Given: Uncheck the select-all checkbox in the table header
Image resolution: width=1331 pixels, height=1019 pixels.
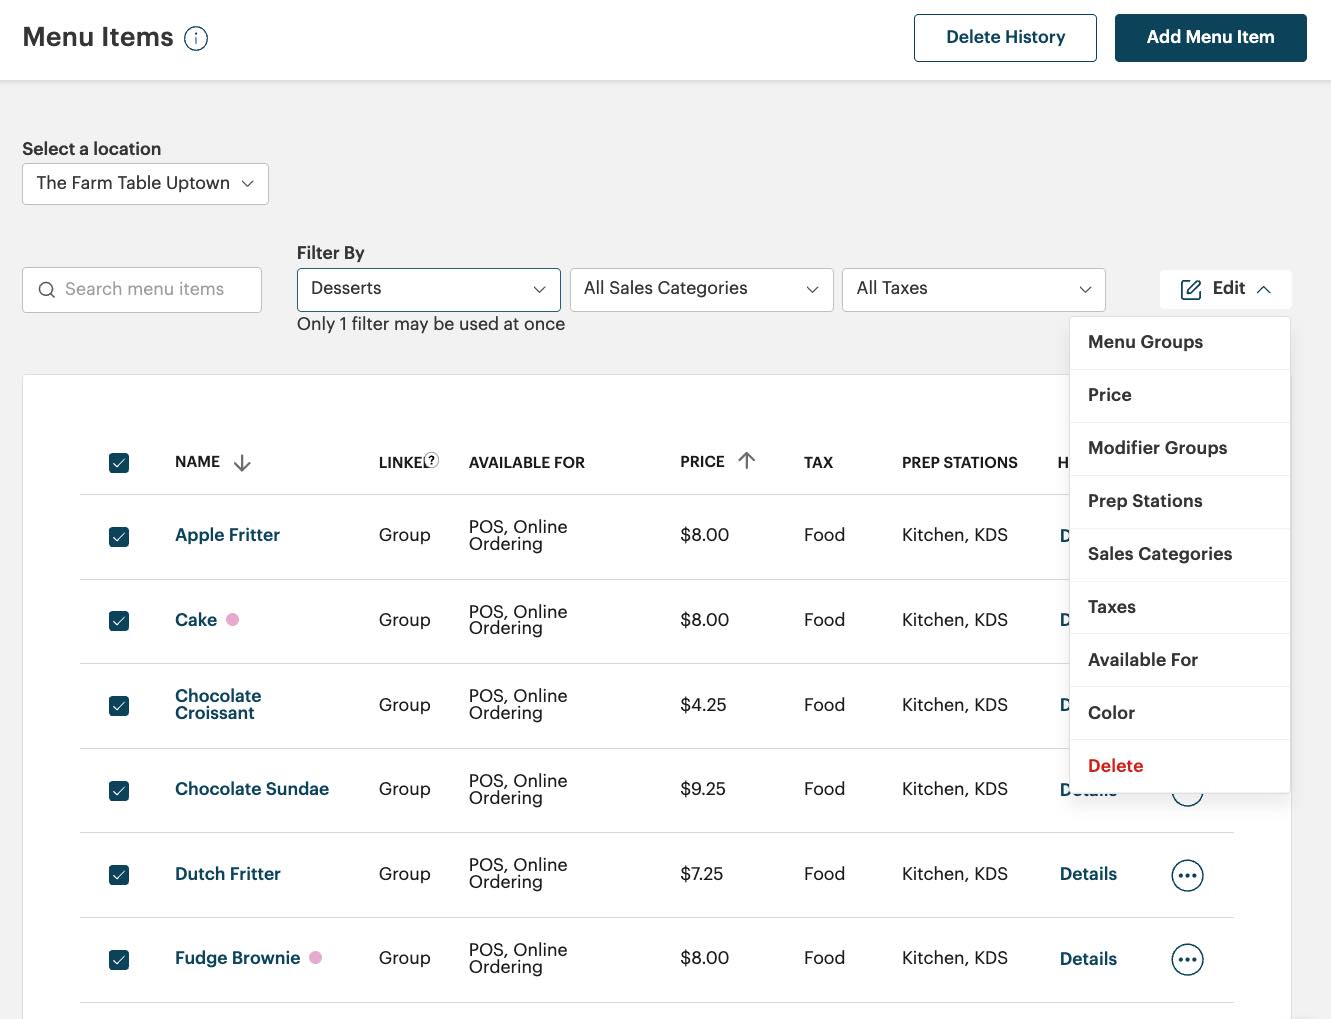Looking at the screenshot, I should tap(119, 463).
